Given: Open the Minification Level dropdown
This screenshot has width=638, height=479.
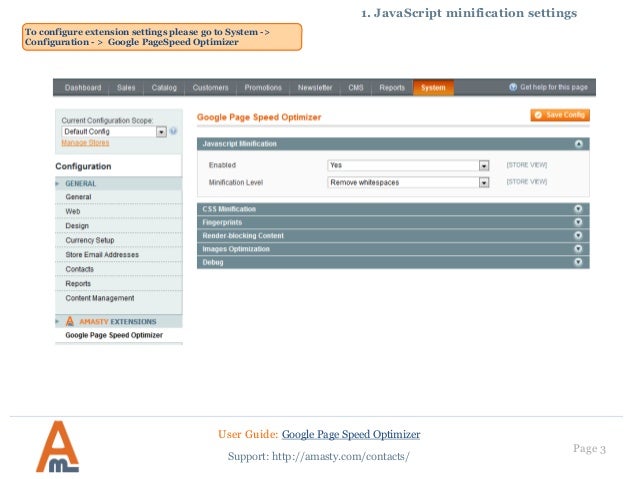Looking at the screenshot, I should pyautogui.click(x=408, y=182).
